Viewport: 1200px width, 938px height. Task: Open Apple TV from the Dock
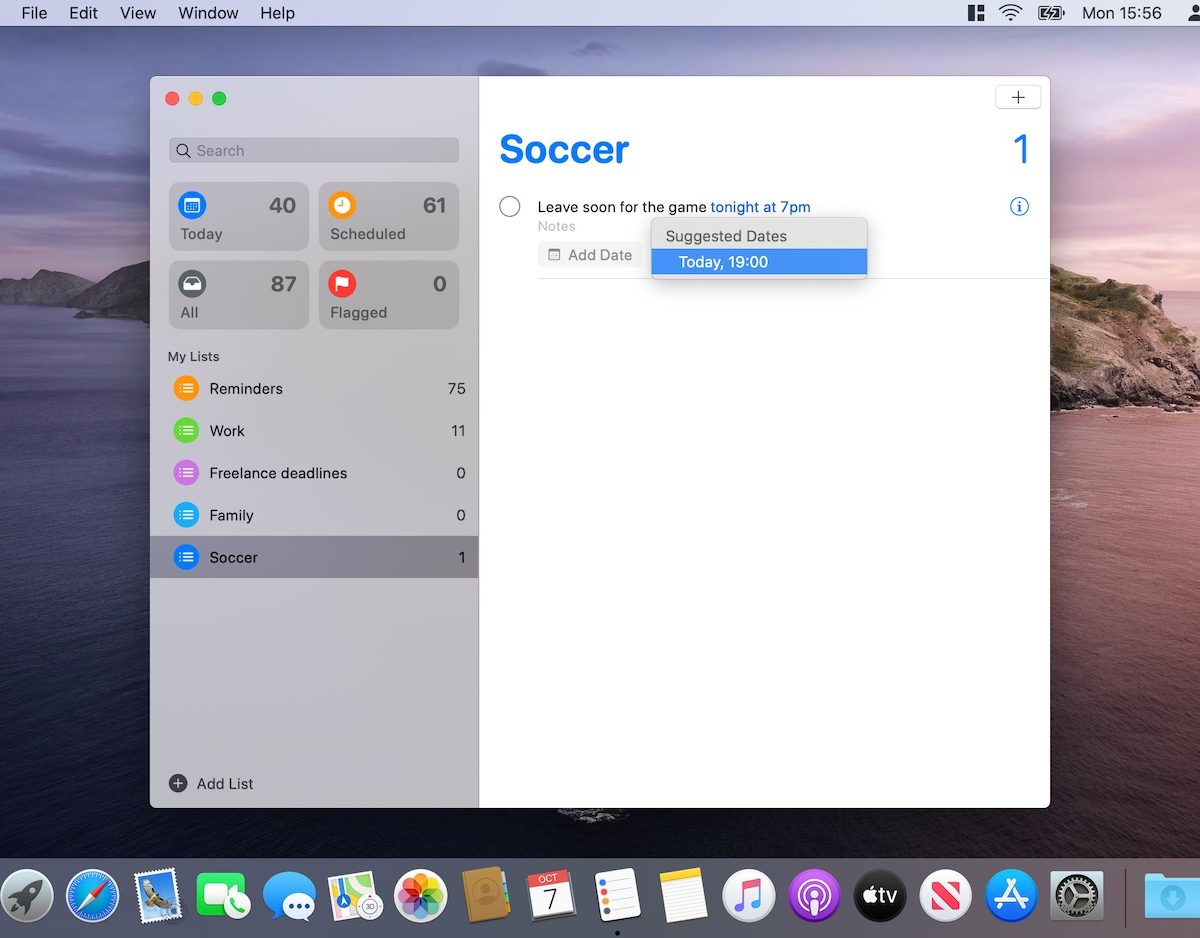click(x=880, y=894)
